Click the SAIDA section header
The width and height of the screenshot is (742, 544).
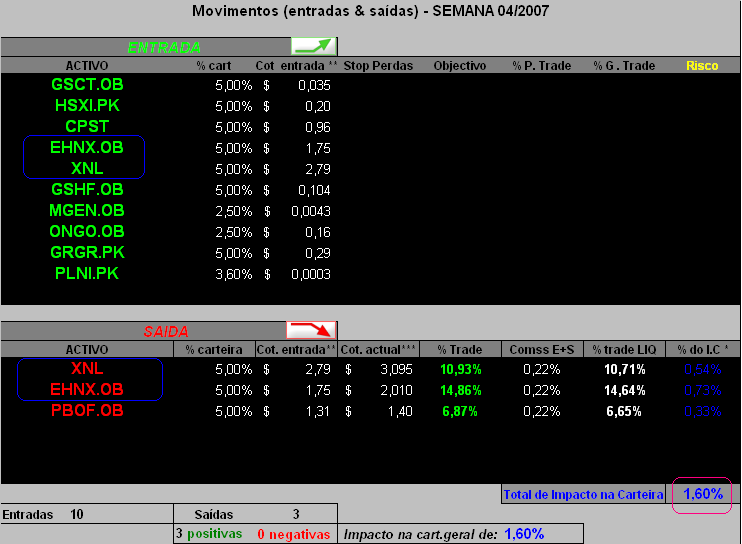point(166,331)
